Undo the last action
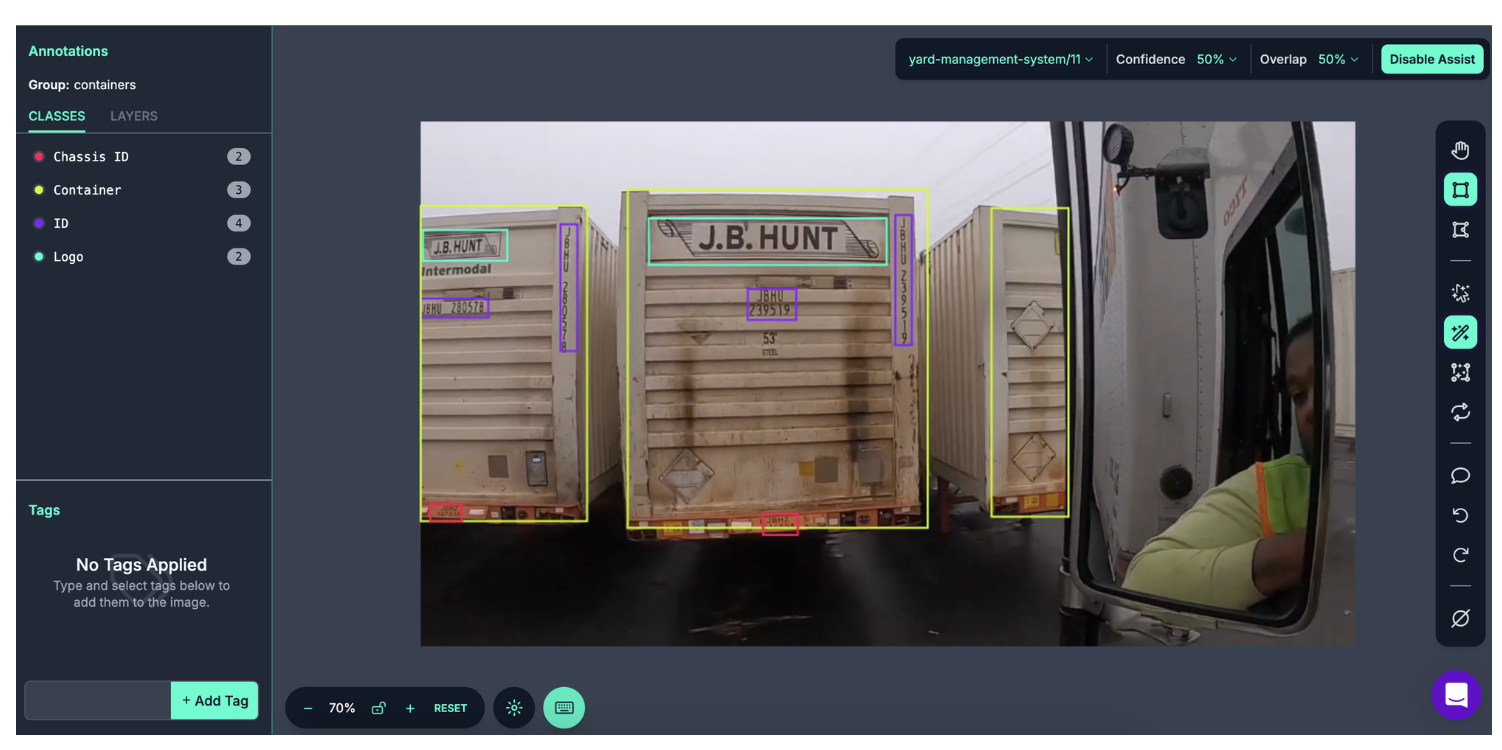The height and width of the screenshot is (750, 1502). [1460, 515]
